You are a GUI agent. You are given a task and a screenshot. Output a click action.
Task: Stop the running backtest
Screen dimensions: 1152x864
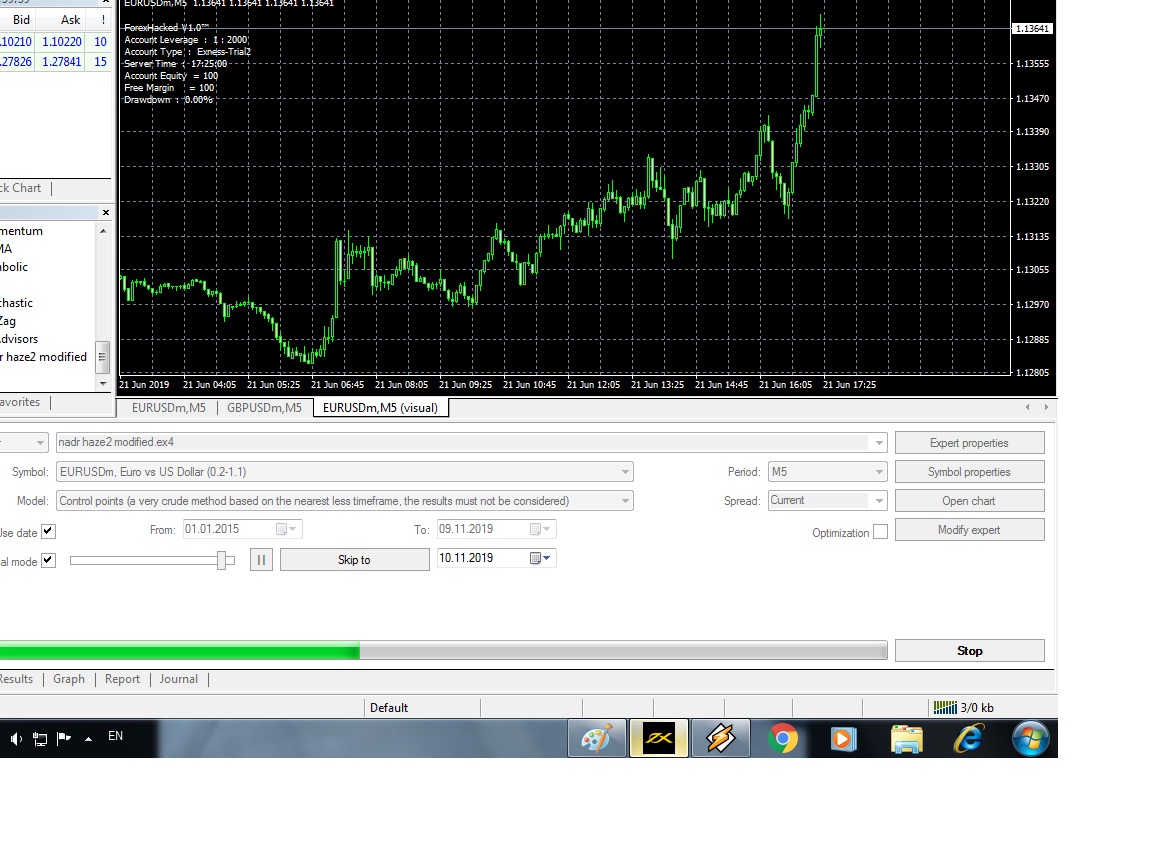[x=969, y=651]
